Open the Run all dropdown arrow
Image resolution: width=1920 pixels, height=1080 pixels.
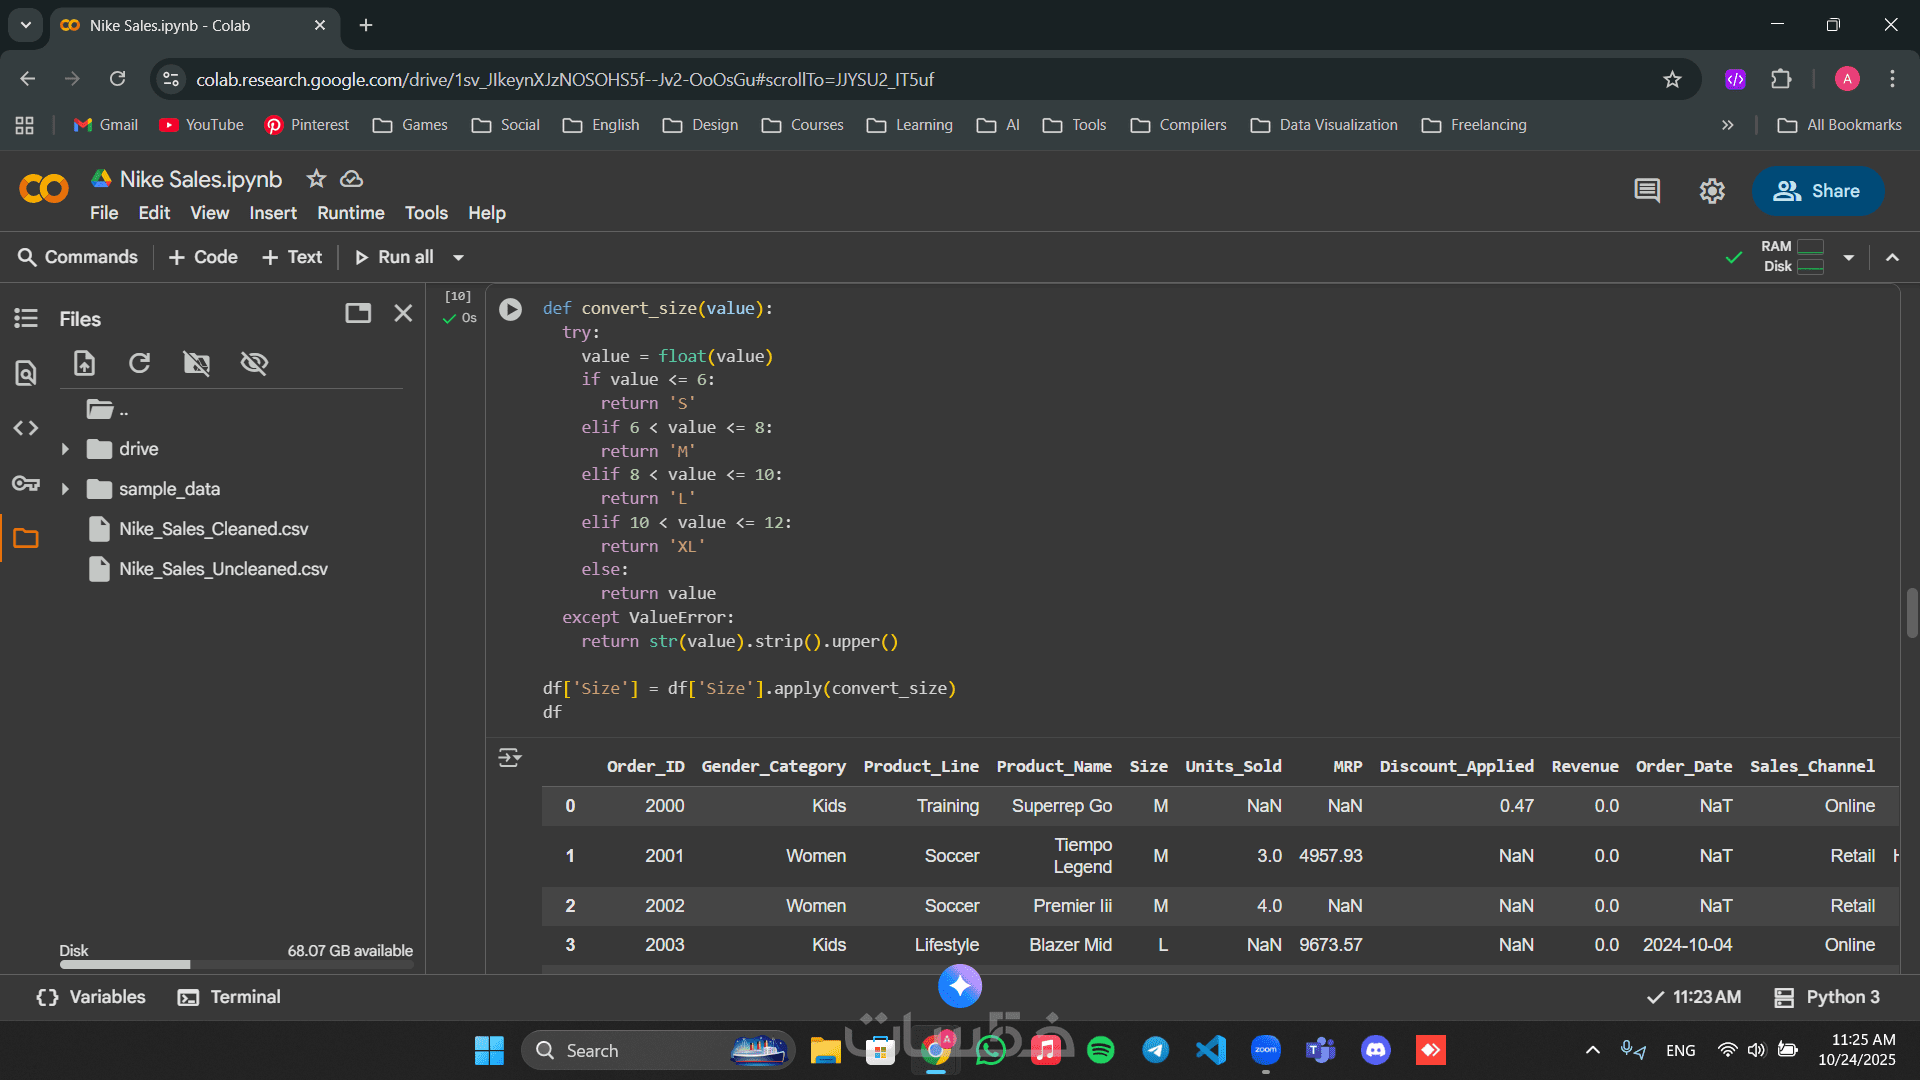(x=459, y=258)
